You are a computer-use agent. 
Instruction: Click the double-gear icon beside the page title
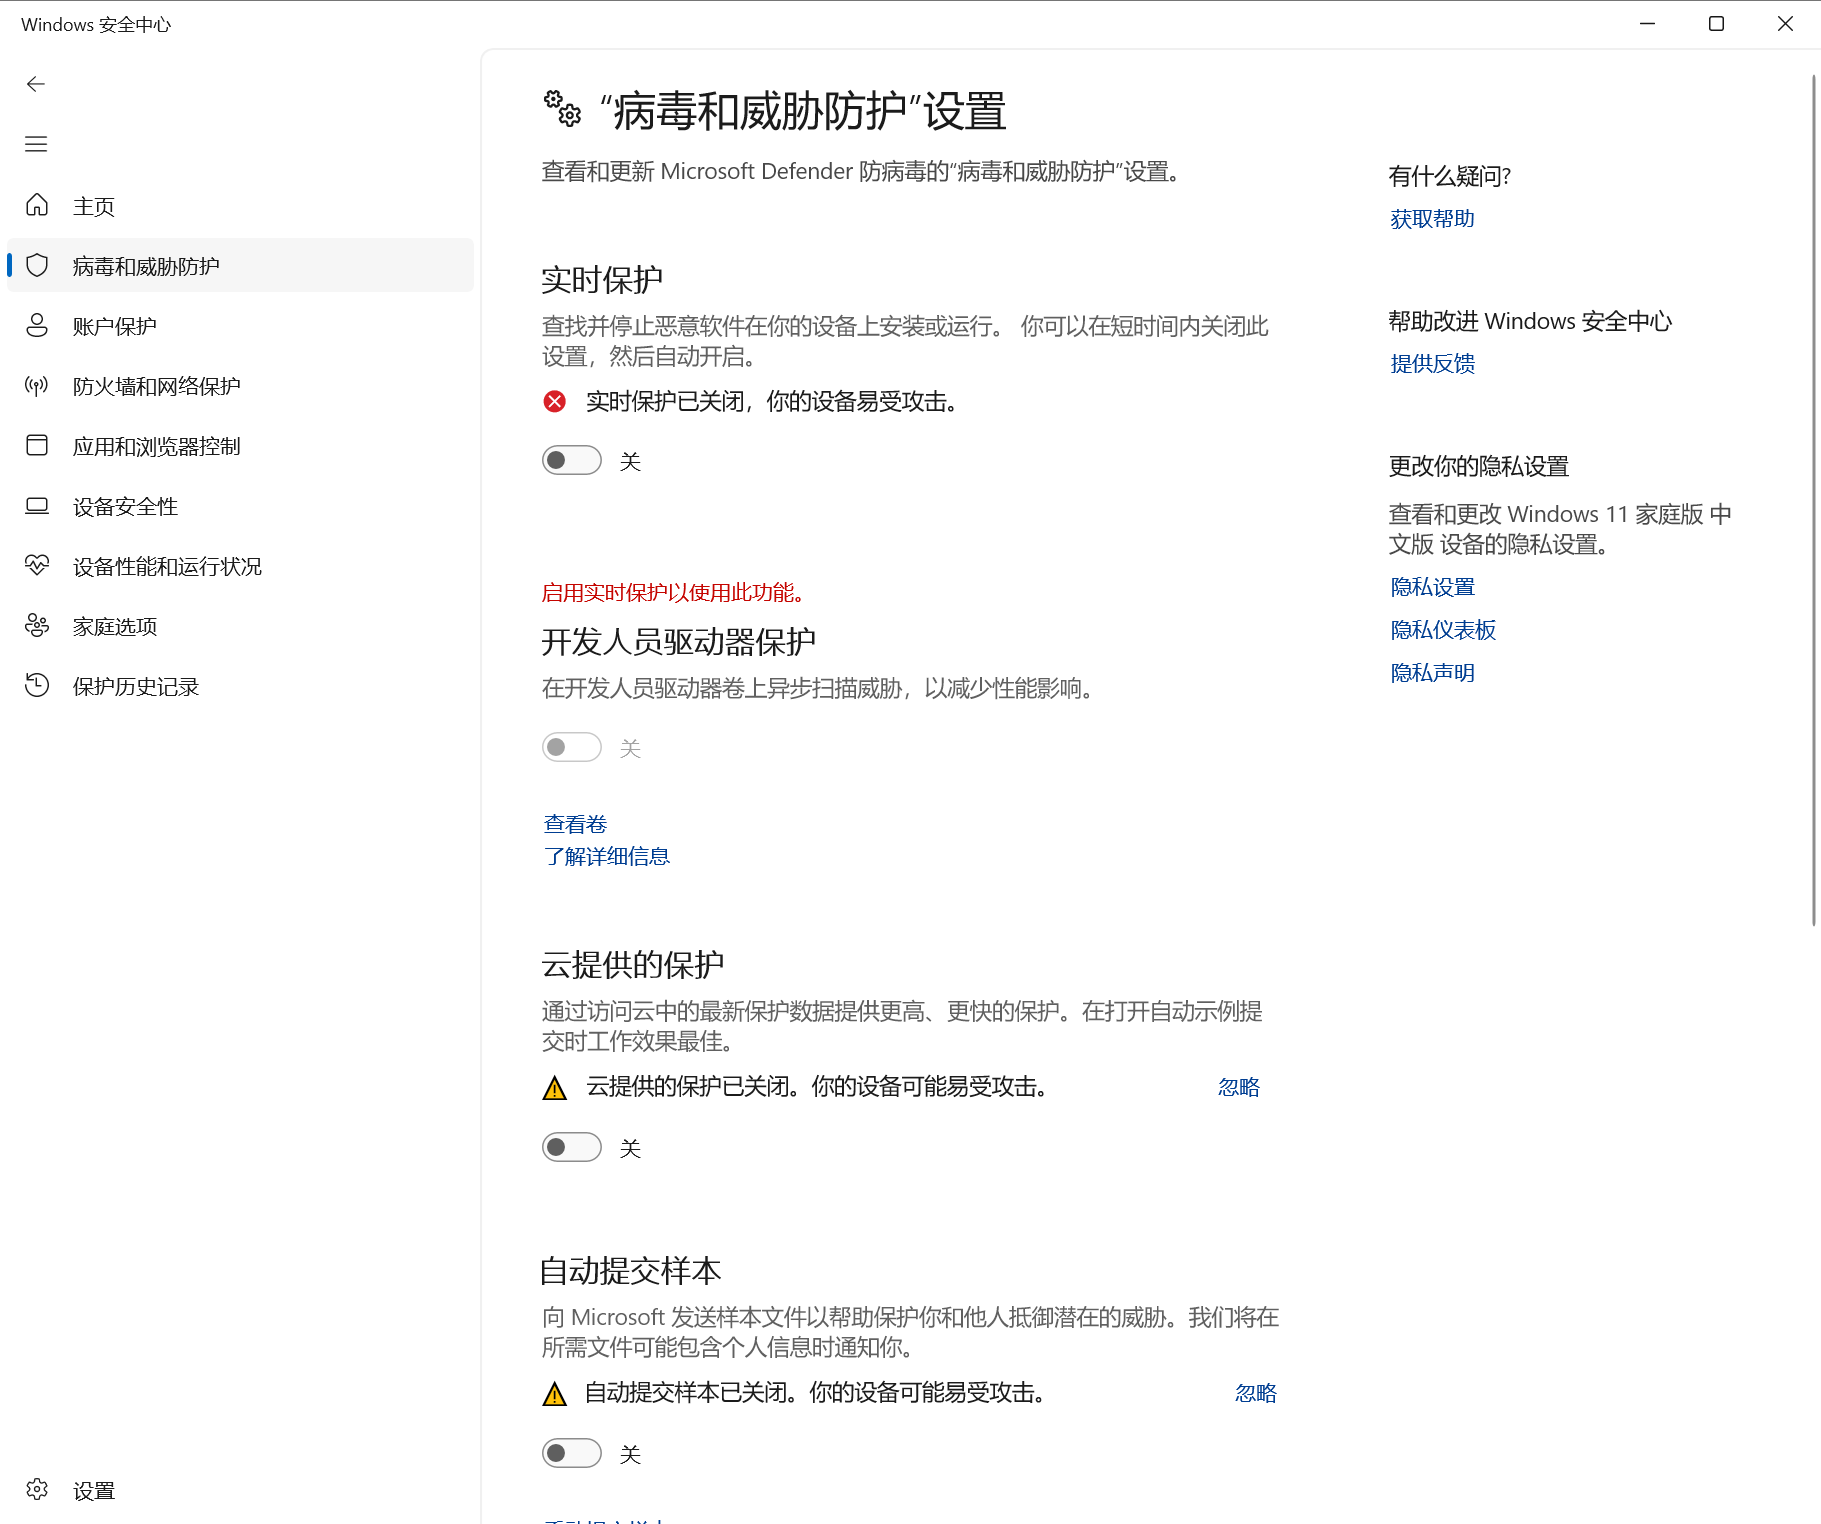pyautogui.click(x=562, y=108)
